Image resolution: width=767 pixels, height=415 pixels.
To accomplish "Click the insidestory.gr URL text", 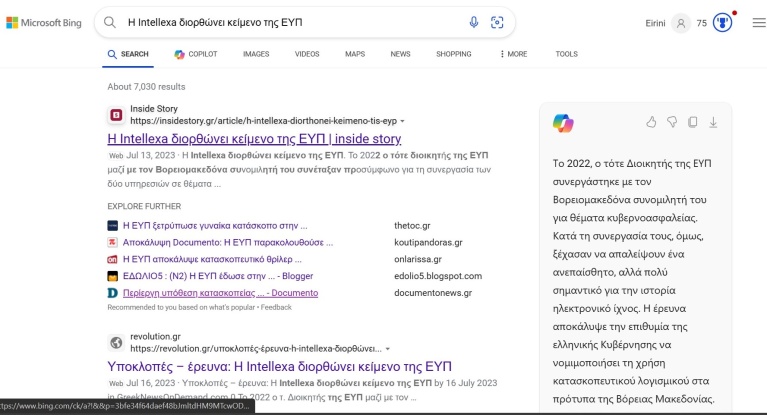I will point(264,121).
